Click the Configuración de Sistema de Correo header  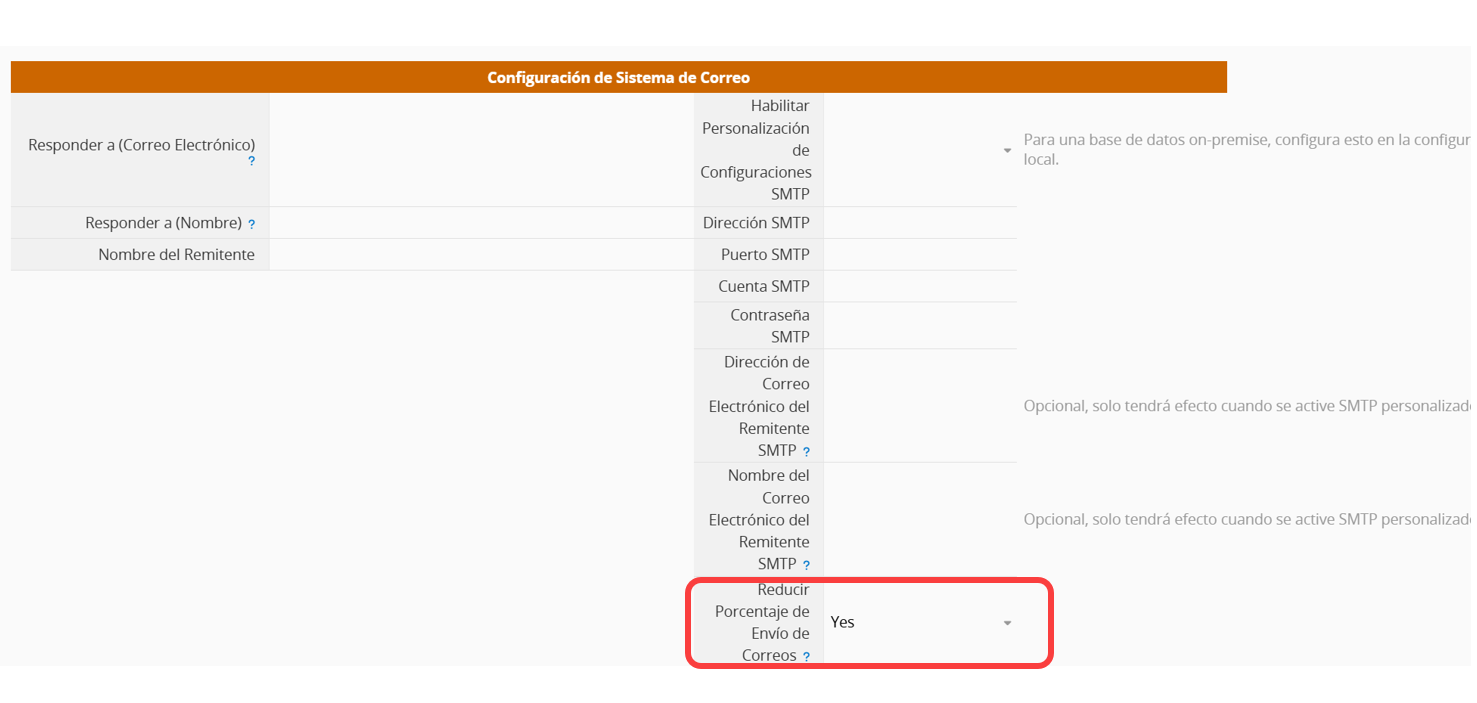tap(618, 77)
